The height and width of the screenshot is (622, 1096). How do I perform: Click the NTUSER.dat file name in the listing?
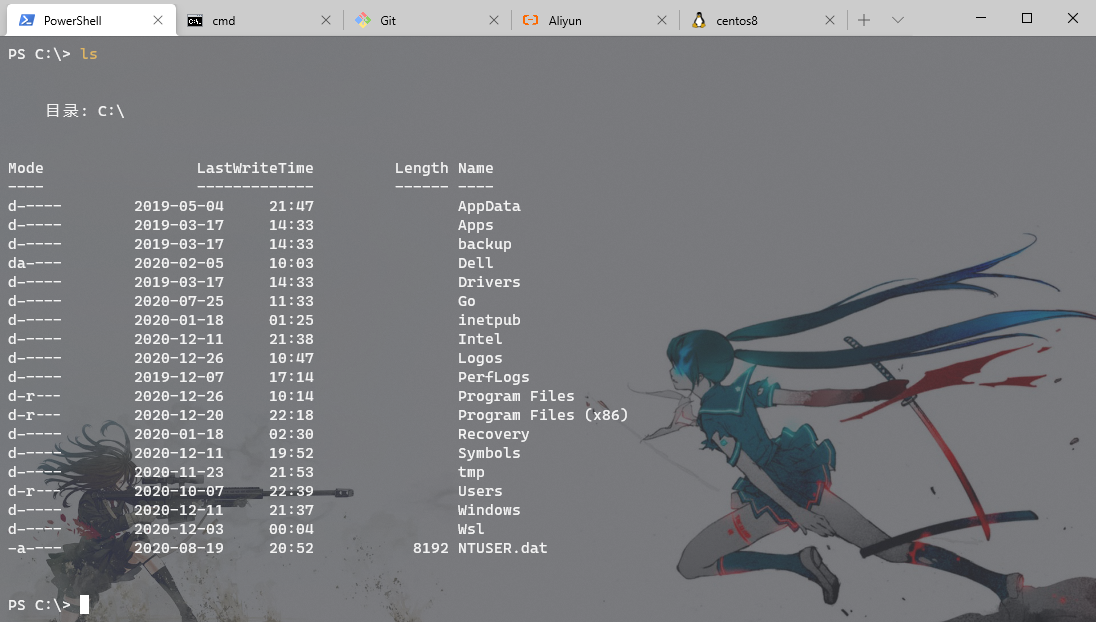pos(503,548)
